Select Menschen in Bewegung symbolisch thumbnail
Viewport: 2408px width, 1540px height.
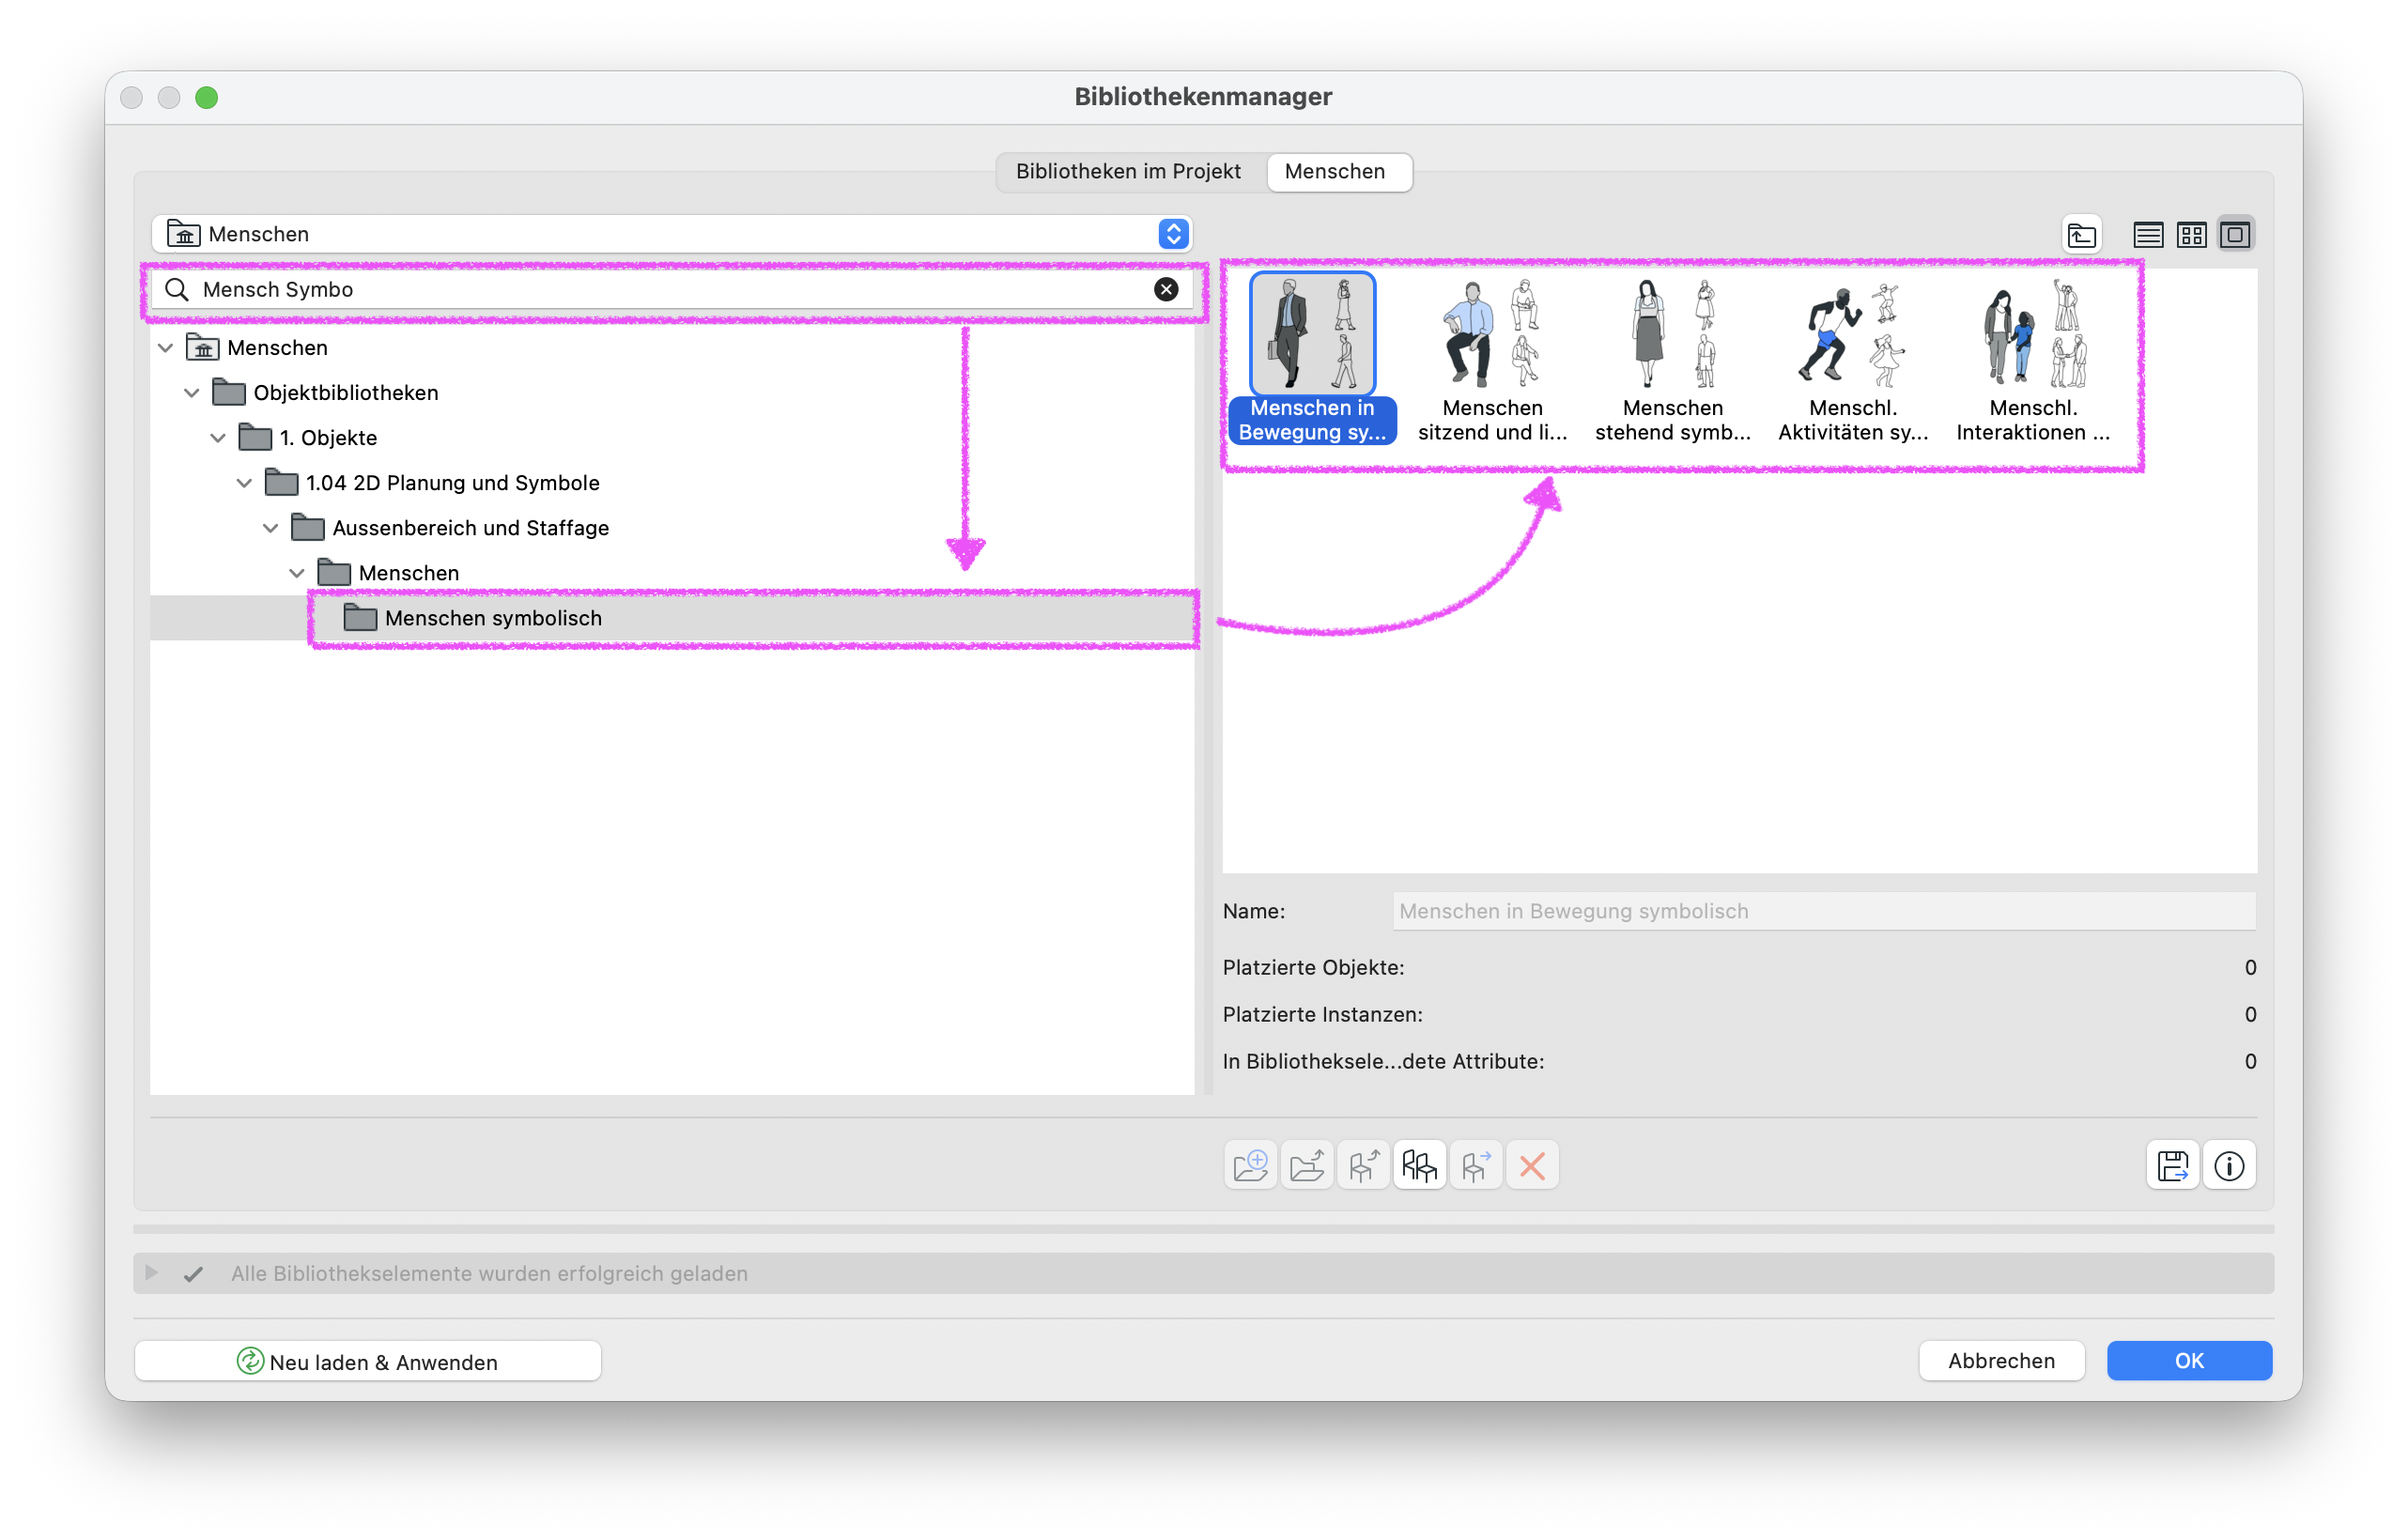[x=1312, y=333]
